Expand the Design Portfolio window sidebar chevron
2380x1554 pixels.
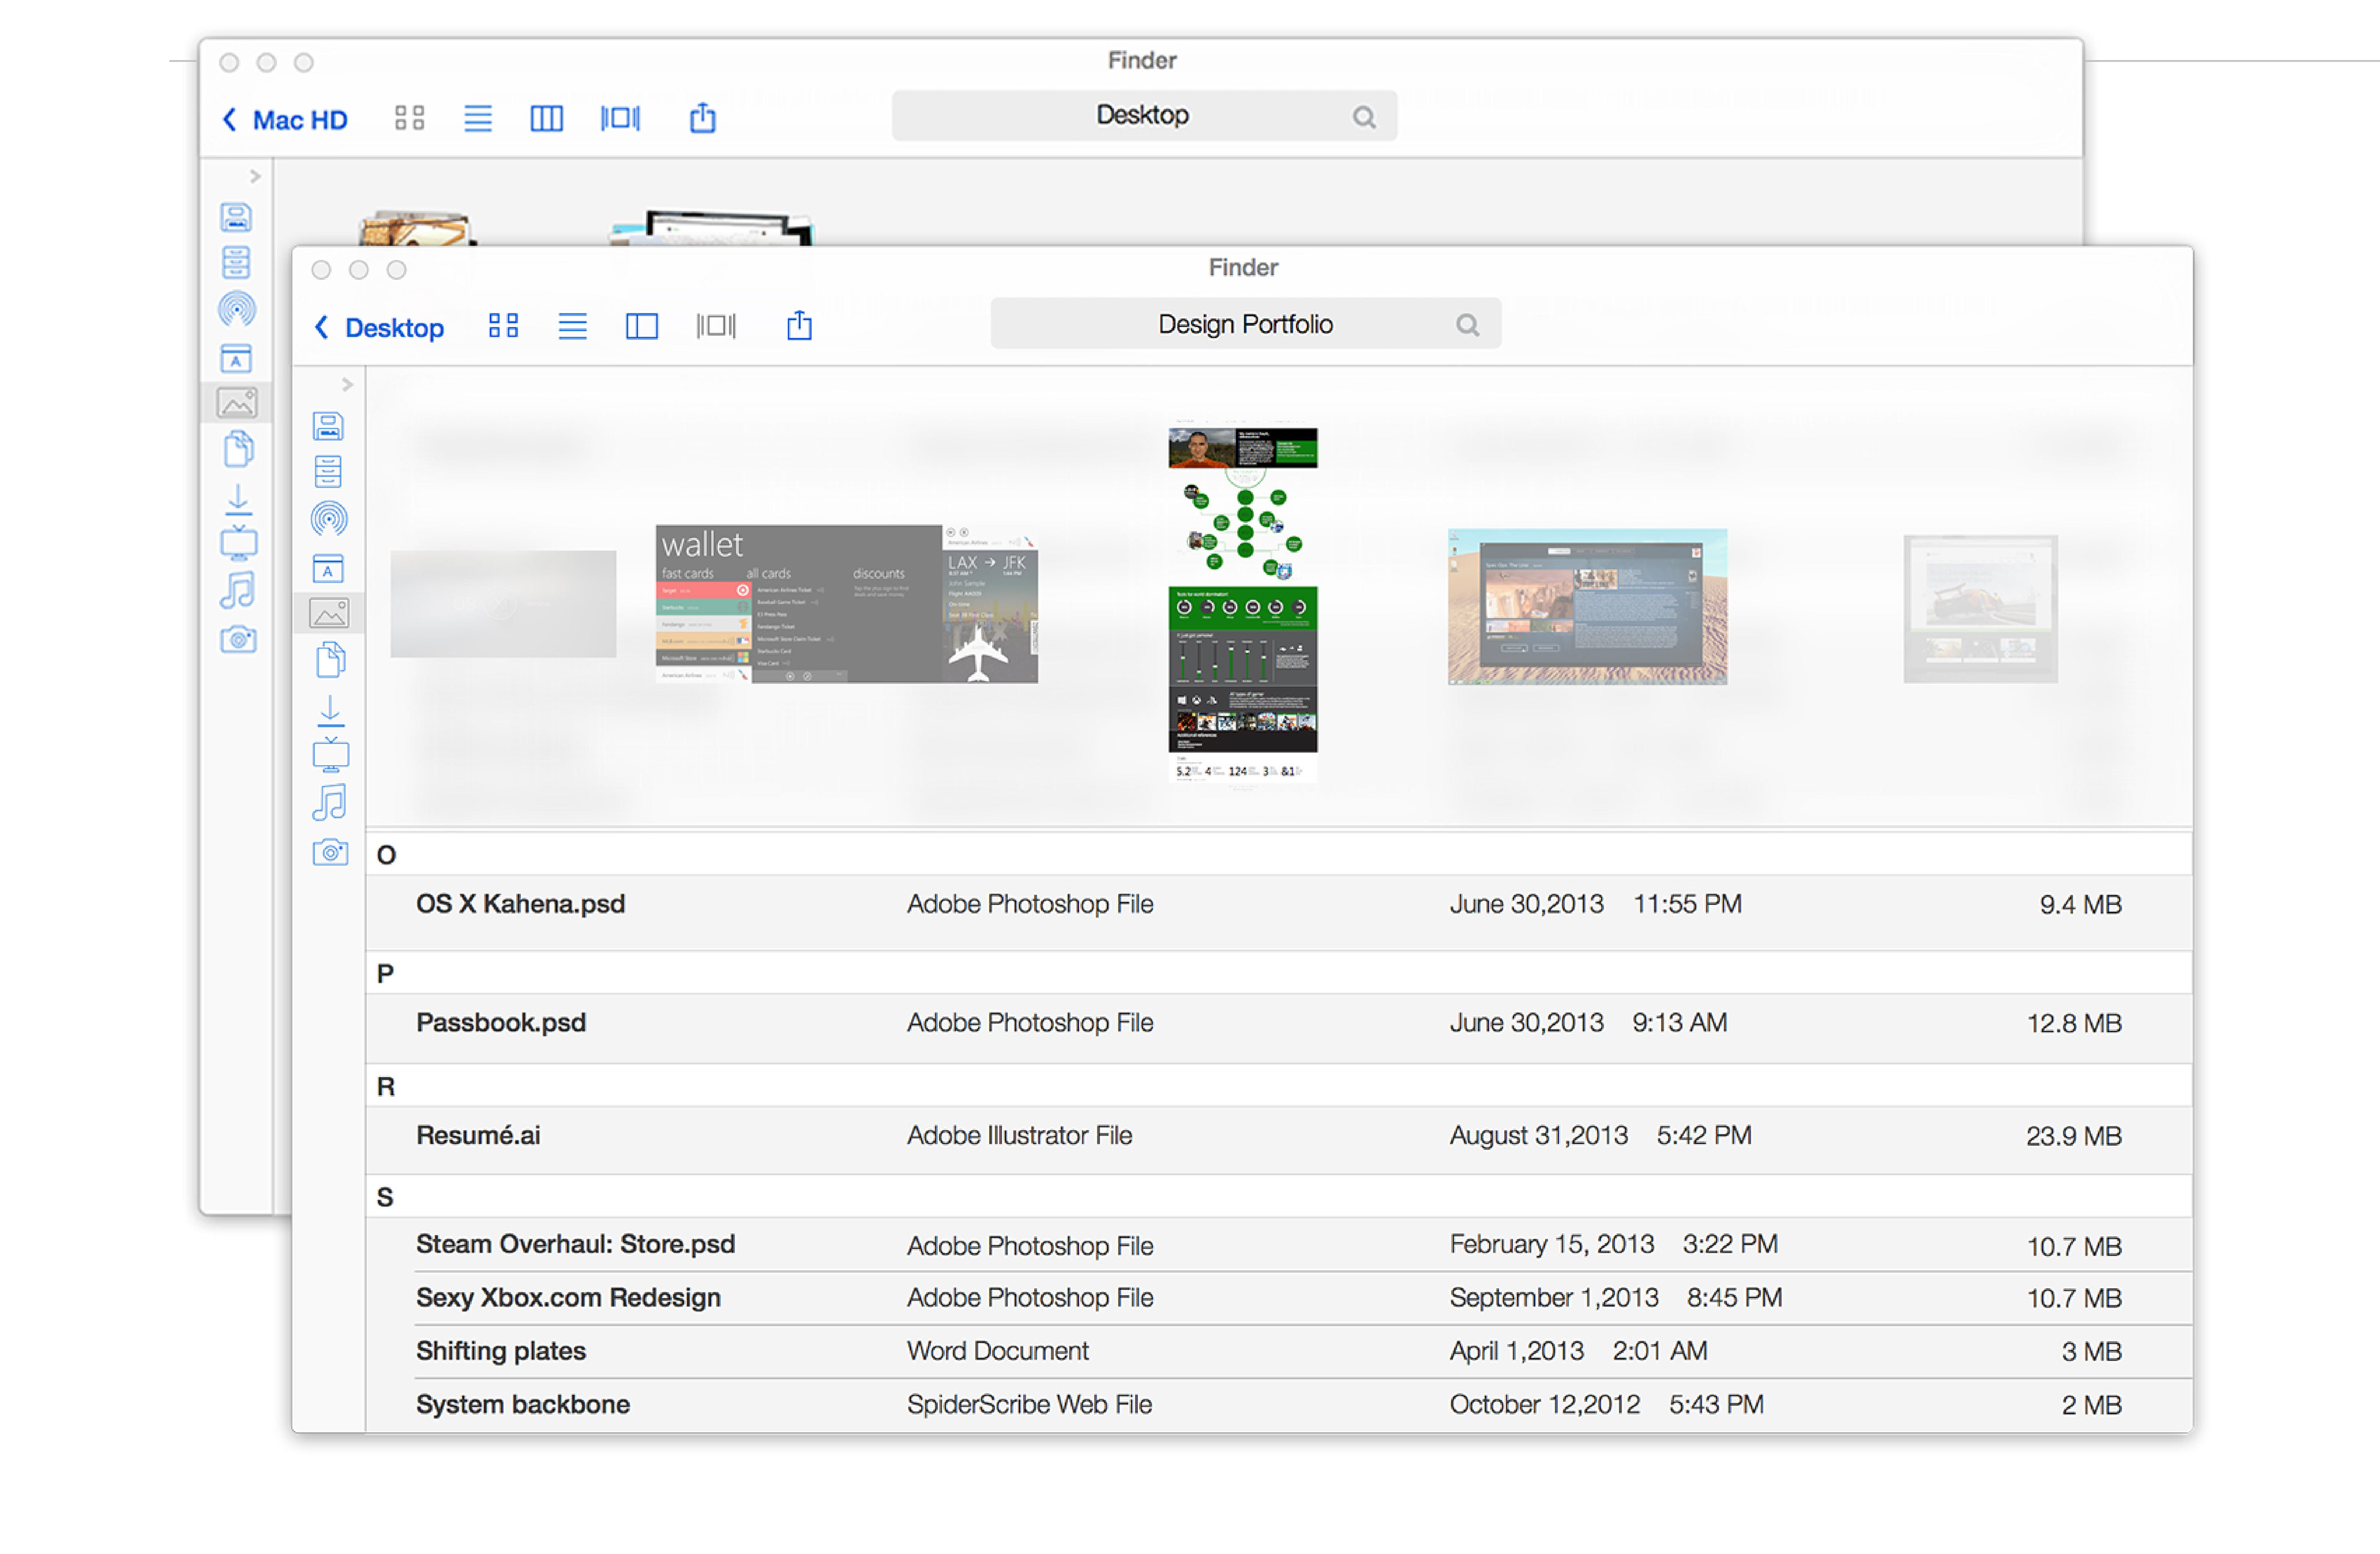(x=347, y=384)
